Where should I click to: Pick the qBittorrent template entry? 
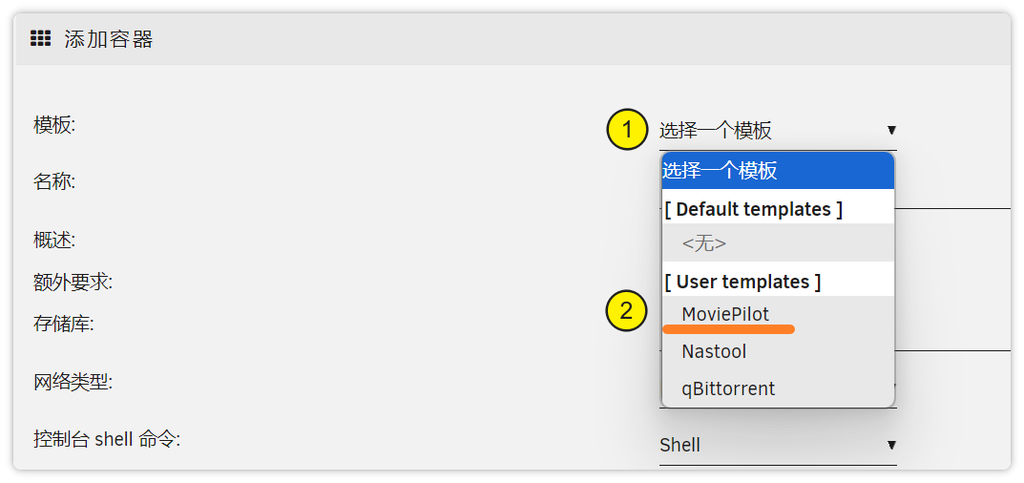click(728, 388)
